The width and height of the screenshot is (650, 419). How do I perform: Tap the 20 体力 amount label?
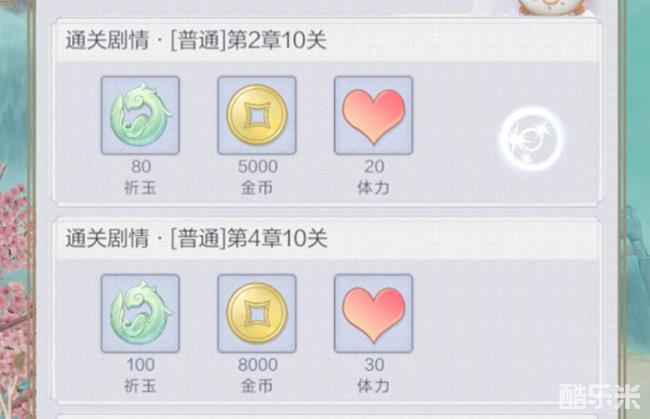pyautogui.click(x=374, y=177)
